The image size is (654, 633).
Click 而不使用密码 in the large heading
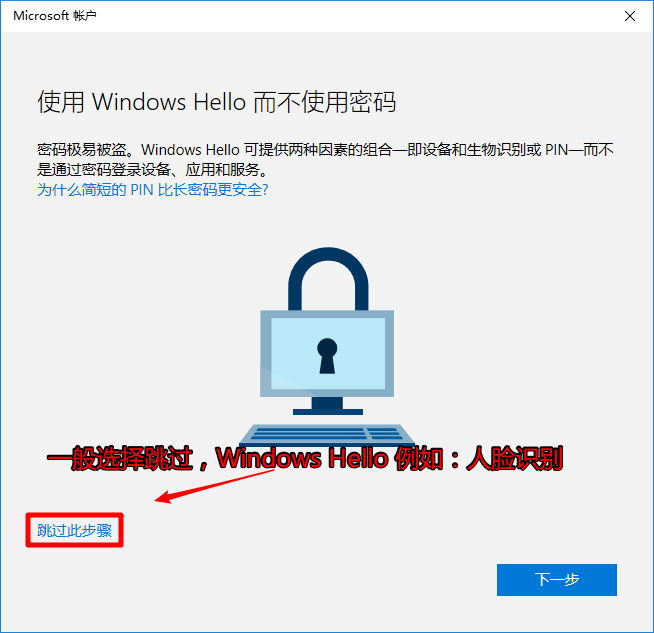click(x=324, y=102)
